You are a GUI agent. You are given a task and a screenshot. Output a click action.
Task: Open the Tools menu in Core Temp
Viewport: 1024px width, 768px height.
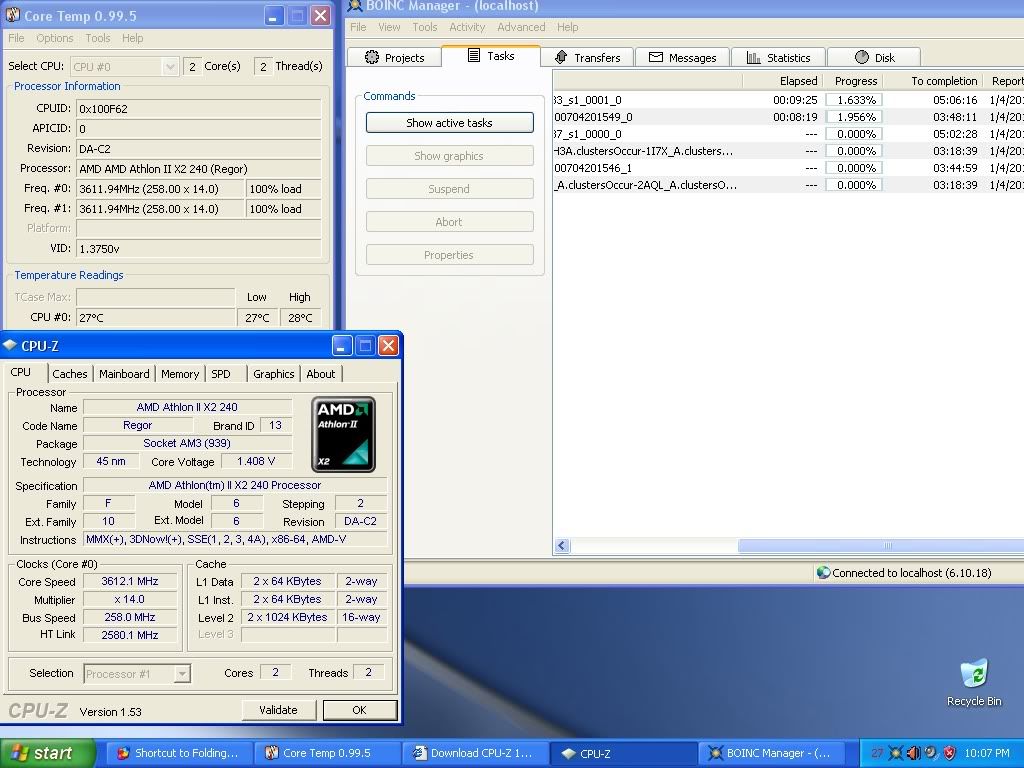[x=98, y=38]
